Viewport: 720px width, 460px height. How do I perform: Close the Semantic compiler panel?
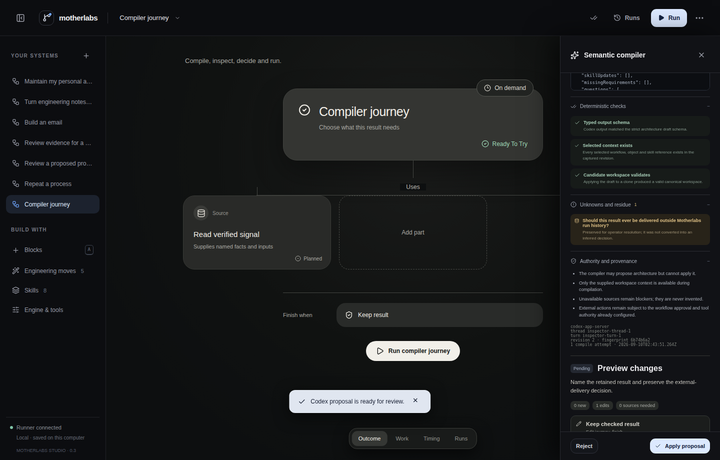tap(701, 55)
